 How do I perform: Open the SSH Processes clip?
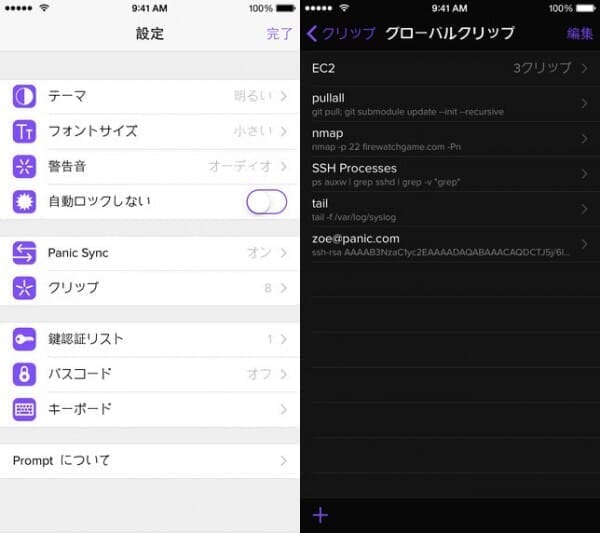(450, 174)
